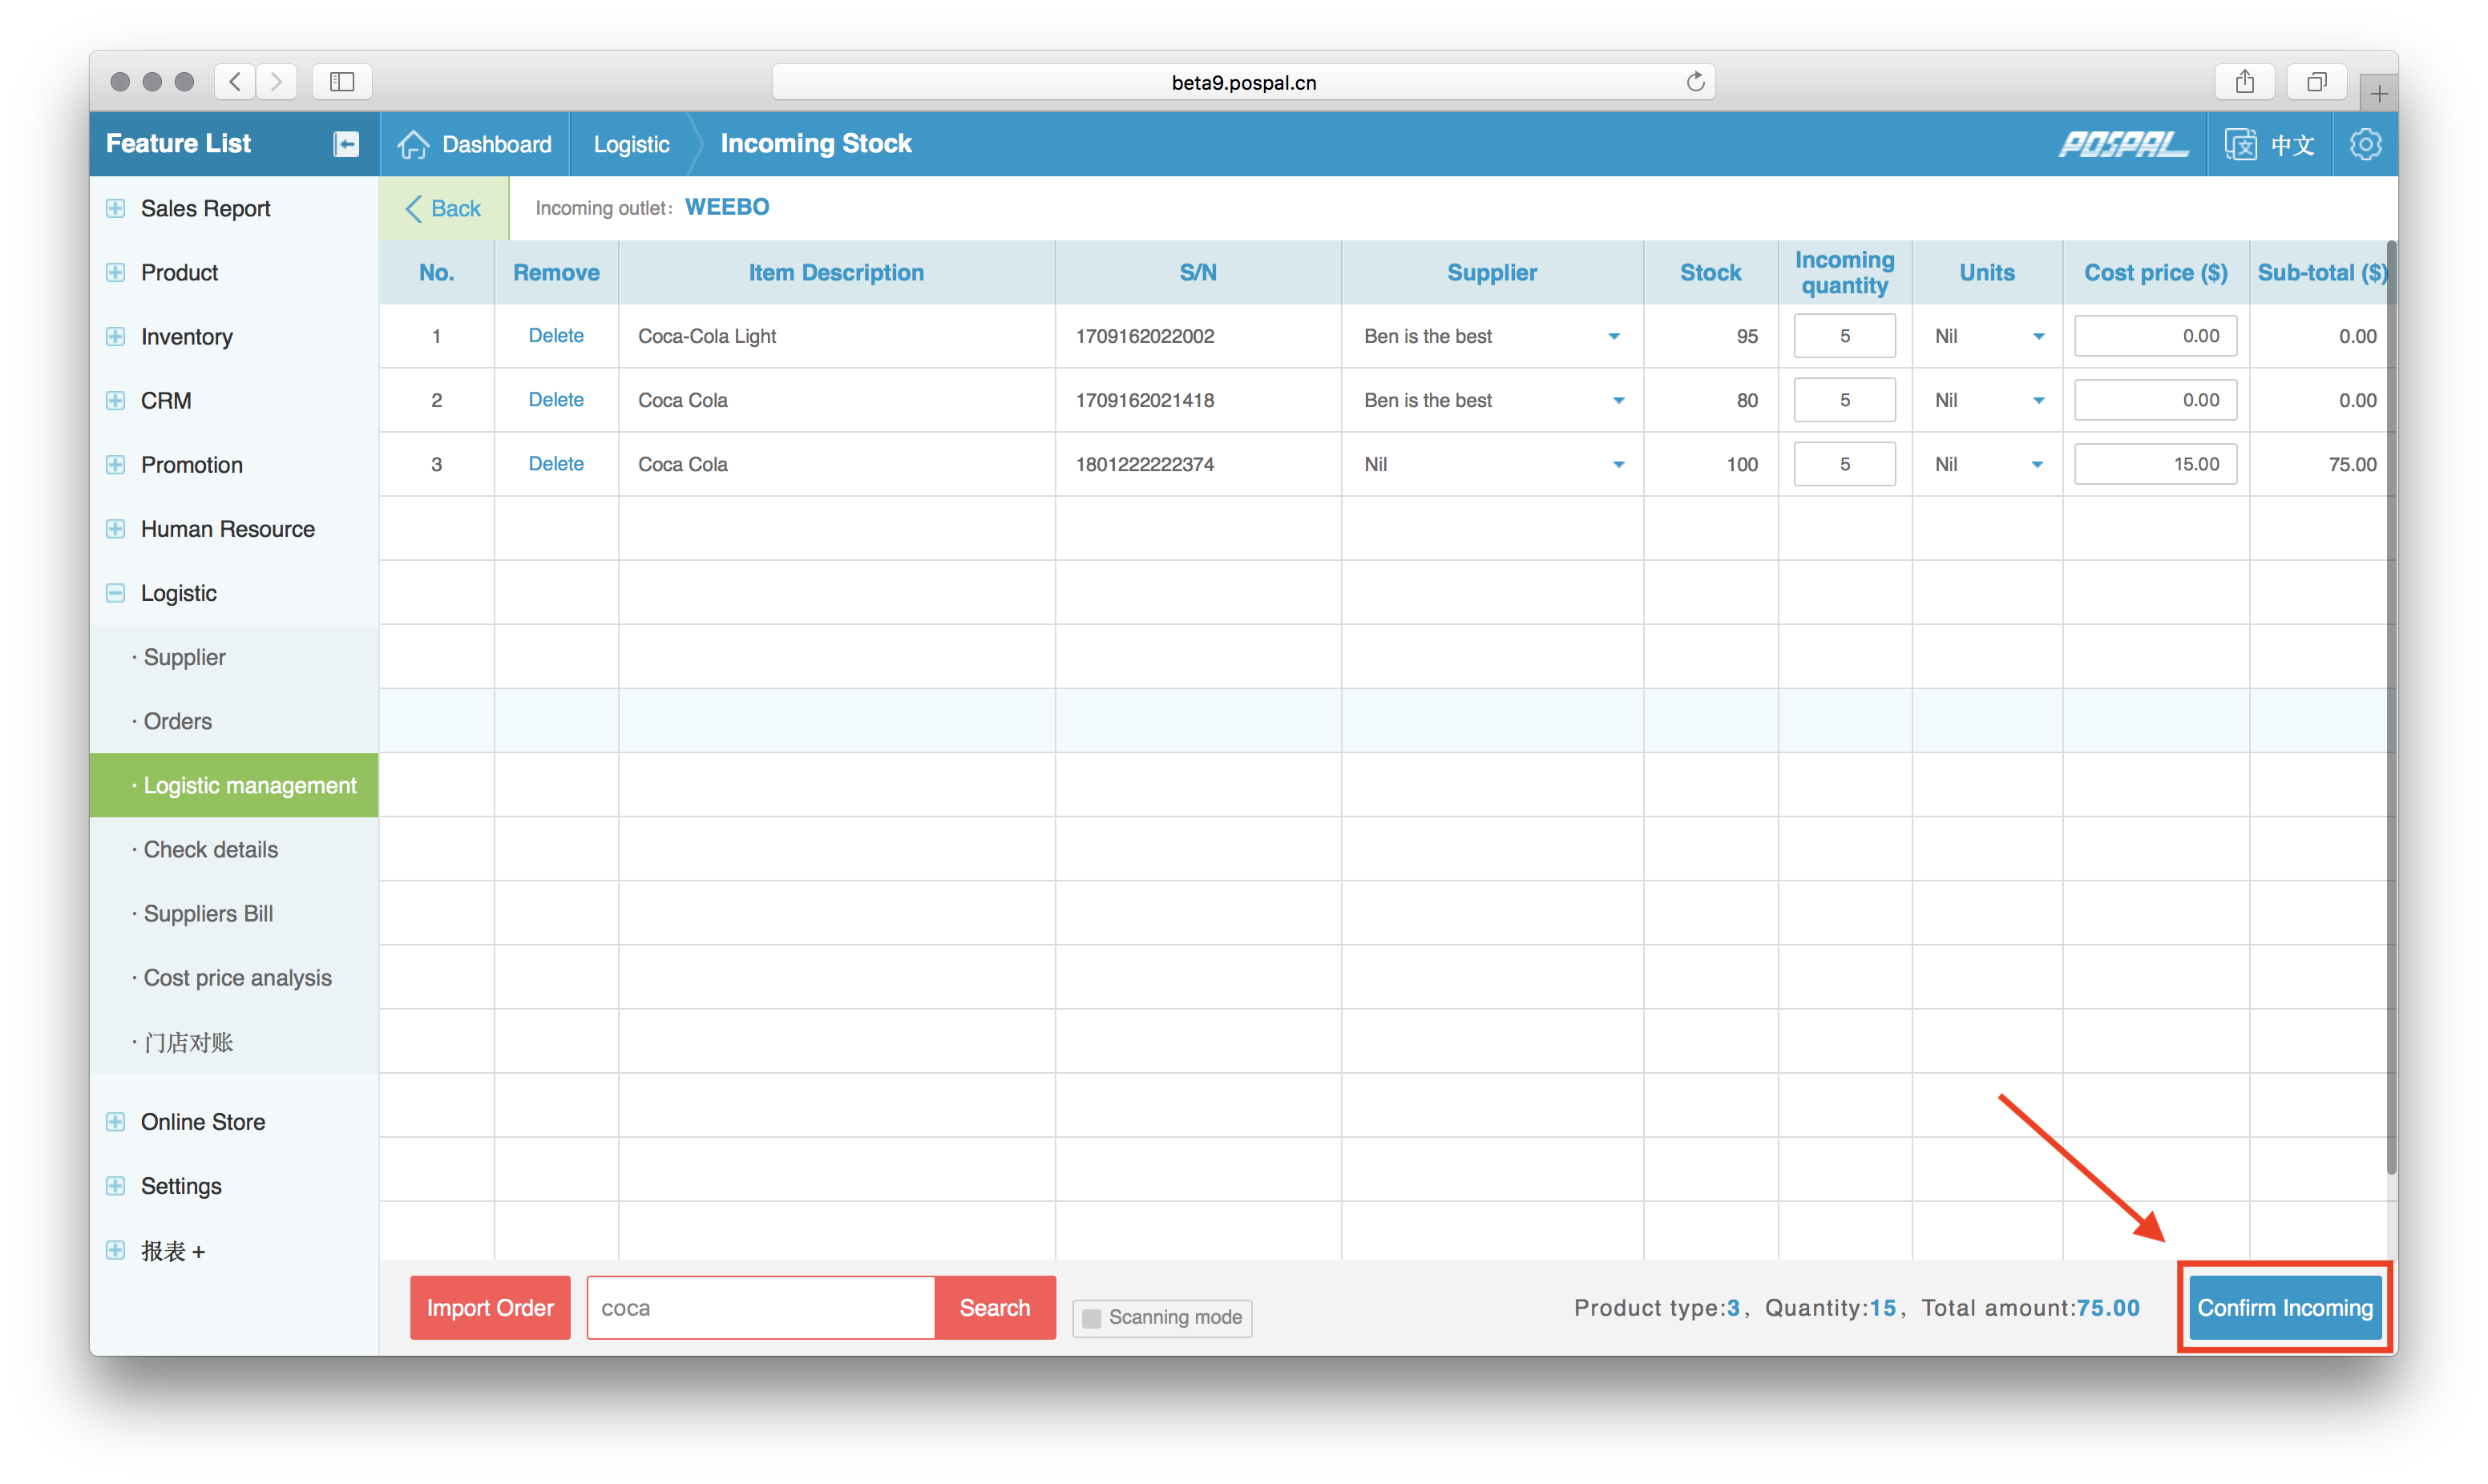Click the table's vertical scrollbar

coord(2391,700)
